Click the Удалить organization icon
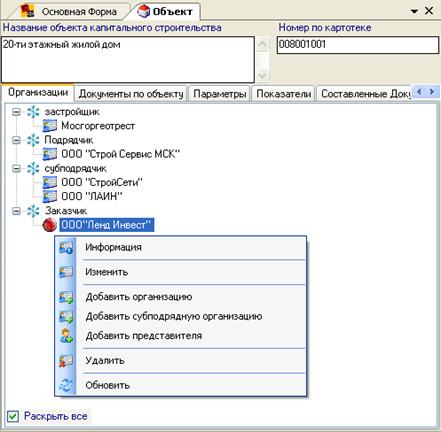This screenshot has width=441, height=432. pyautogui.click(x=66, y=361)
